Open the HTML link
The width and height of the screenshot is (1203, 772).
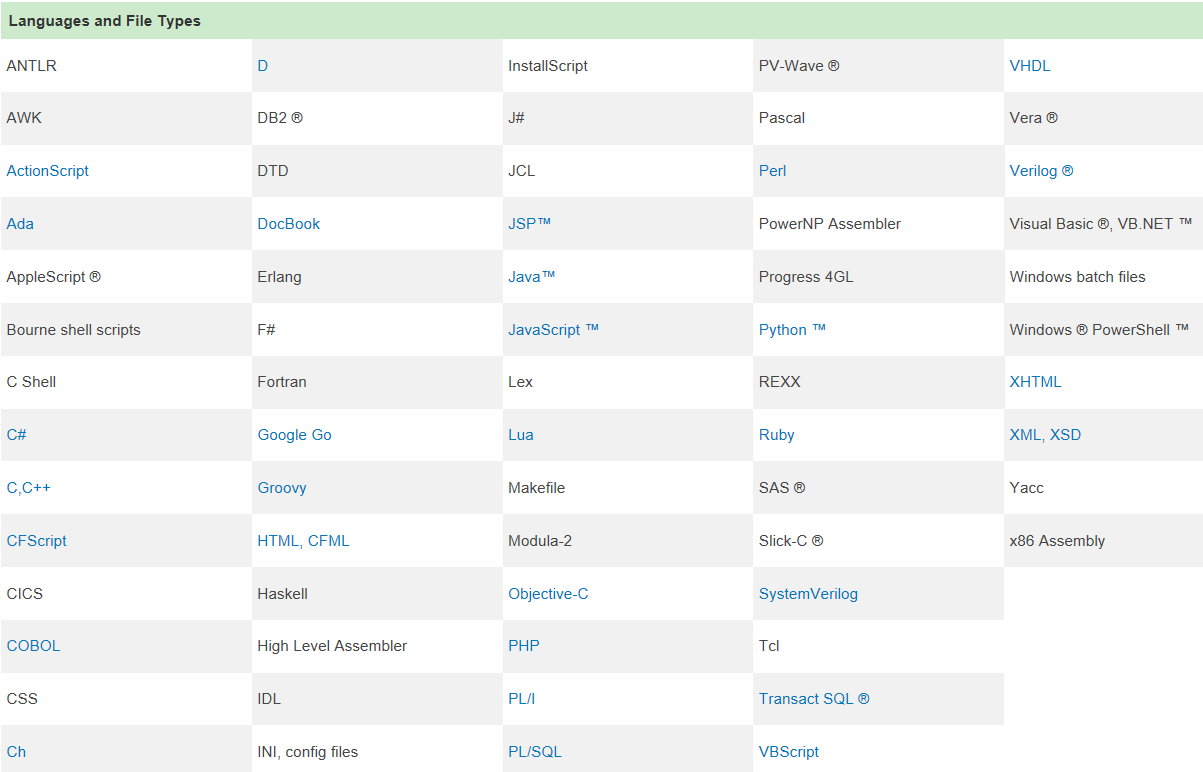tap(278, 541)
